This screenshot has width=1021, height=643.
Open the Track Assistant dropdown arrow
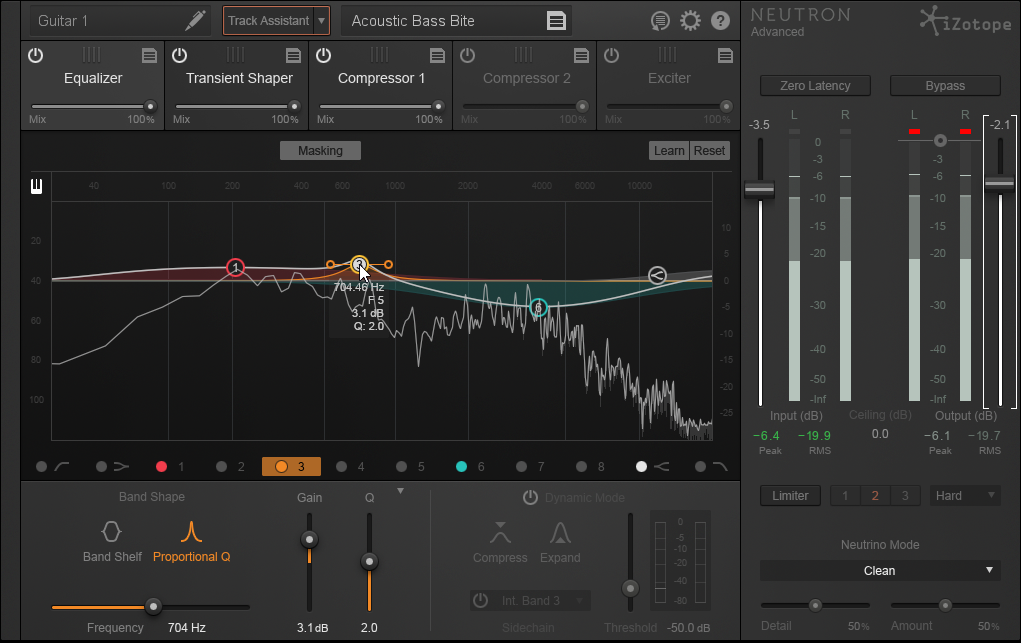pos(322,21)
